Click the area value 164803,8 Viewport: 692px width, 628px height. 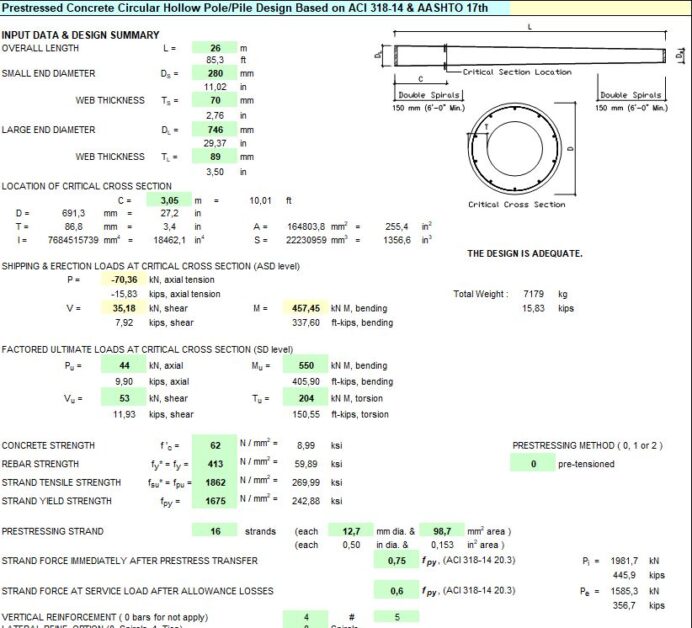click(x=306, y=226)
